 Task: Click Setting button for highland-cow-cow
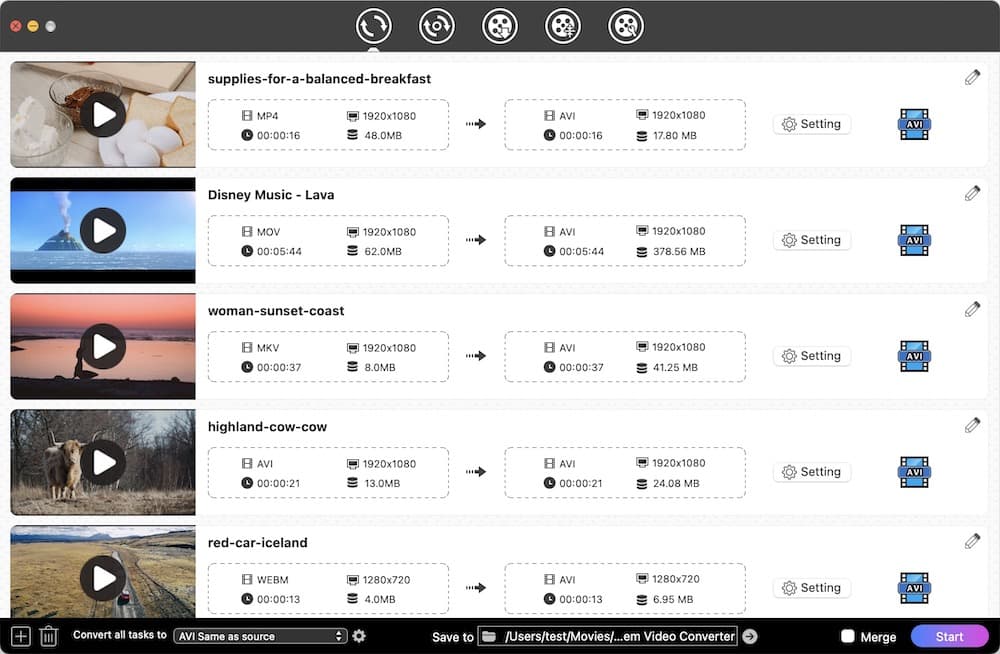(x=811, y=472)
